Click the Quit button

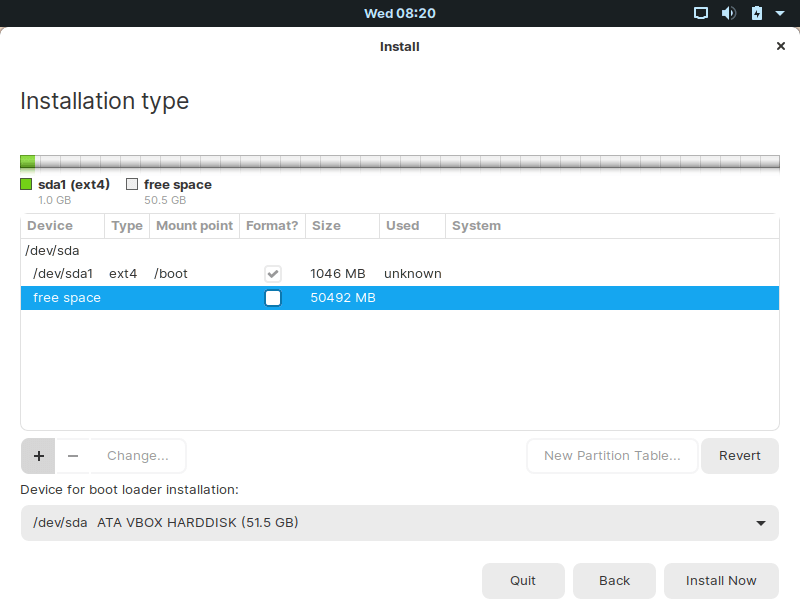click(x=523, y=581)
